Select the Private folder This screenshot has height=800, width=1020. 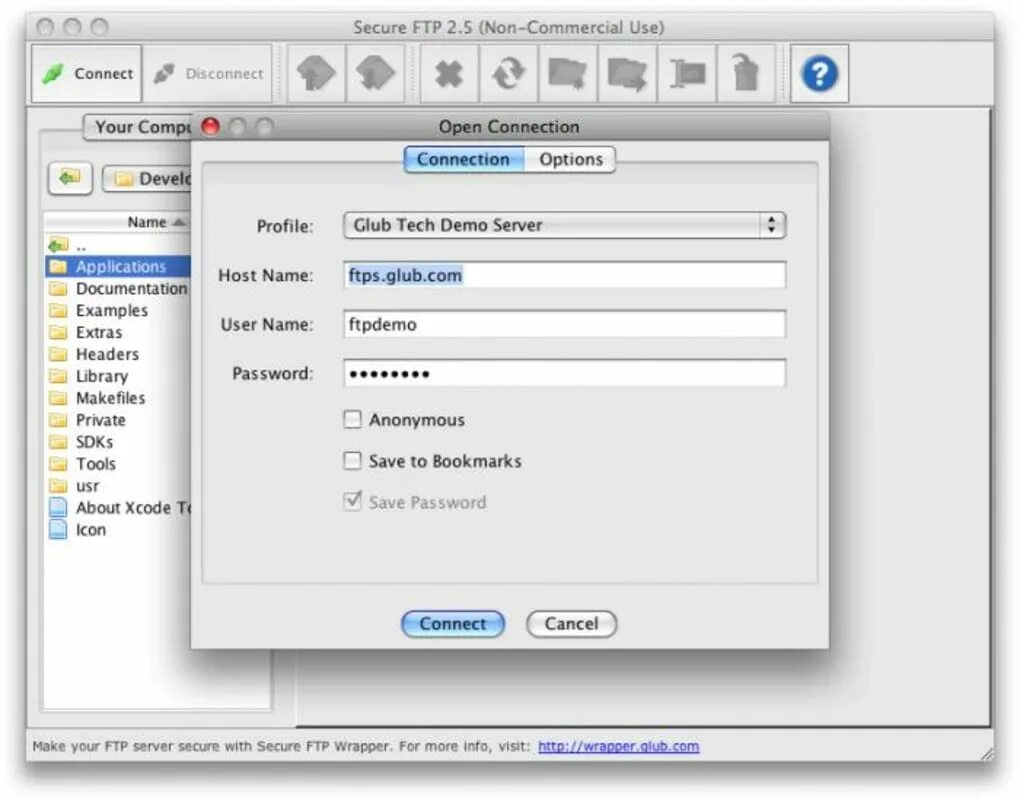tap(117, 420)
